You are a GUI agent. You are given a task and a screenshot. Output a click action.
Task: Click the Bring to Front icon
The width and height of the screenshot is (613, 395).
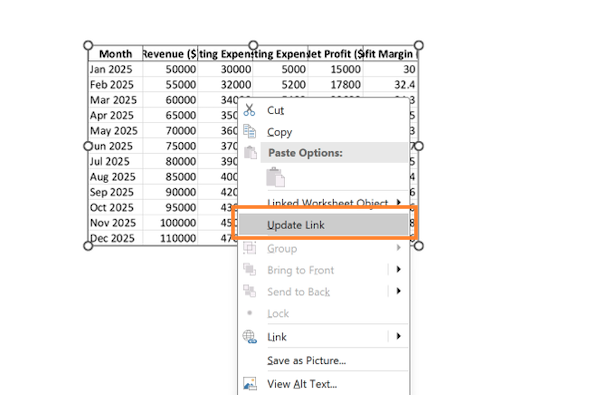(x=249, y=269)
